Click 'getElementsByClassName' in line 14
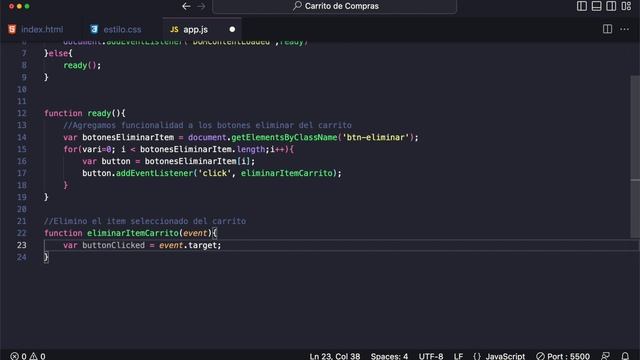 [x=284, y=137]
